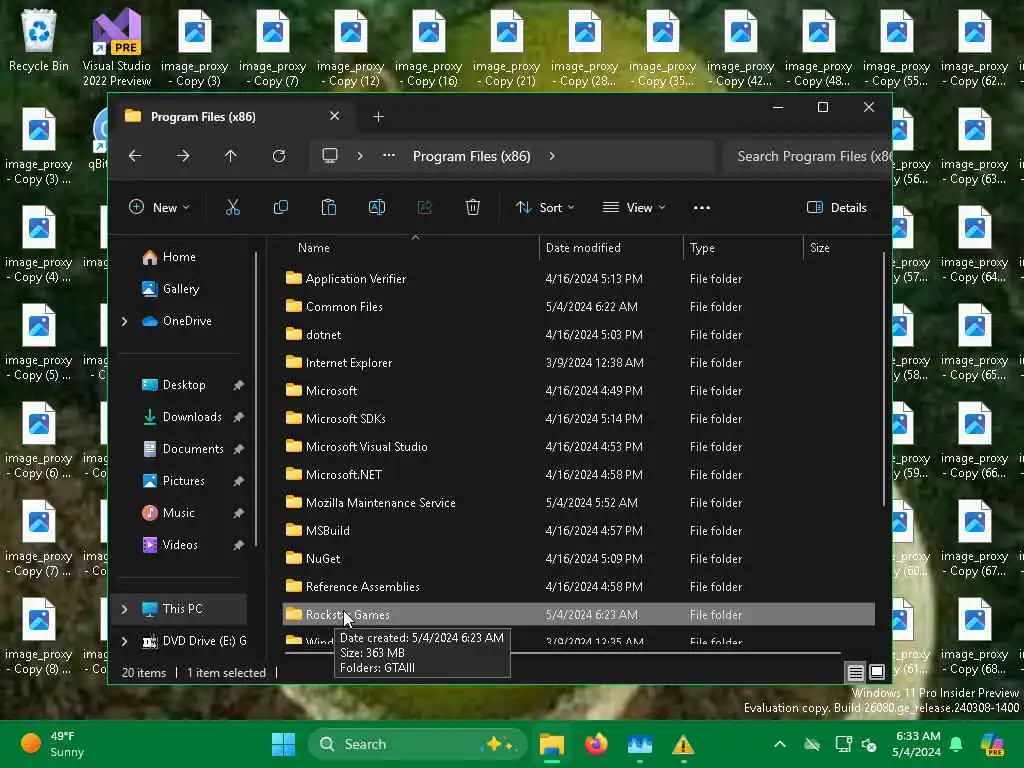1024x768 pixels.
Task: Open the address bar ellipsis breadcrumb
Action: coord(389,156)
